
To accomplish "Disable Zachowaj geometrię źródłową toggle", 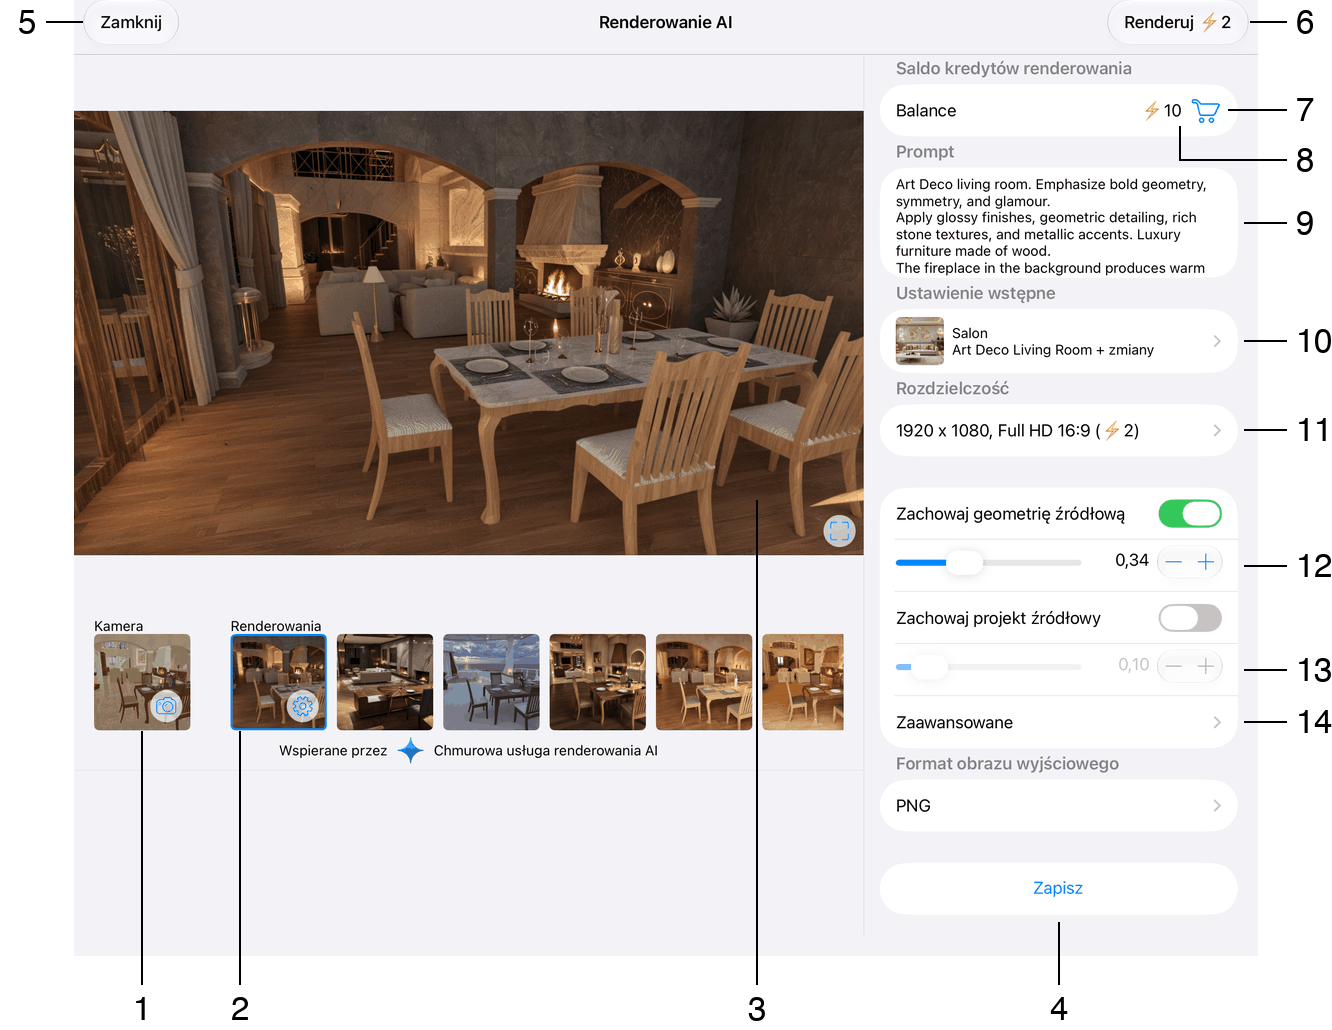I will point(1190,514).
